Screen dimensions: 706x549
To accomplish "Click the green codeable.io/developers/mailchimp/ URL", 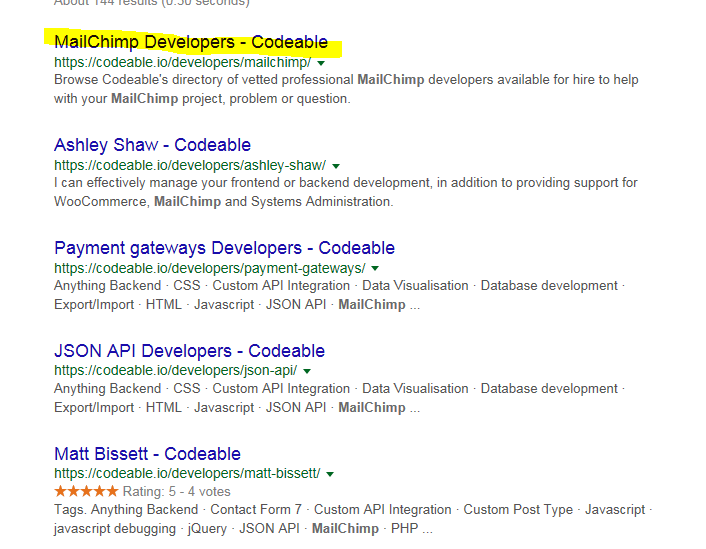I will point(182,62).
